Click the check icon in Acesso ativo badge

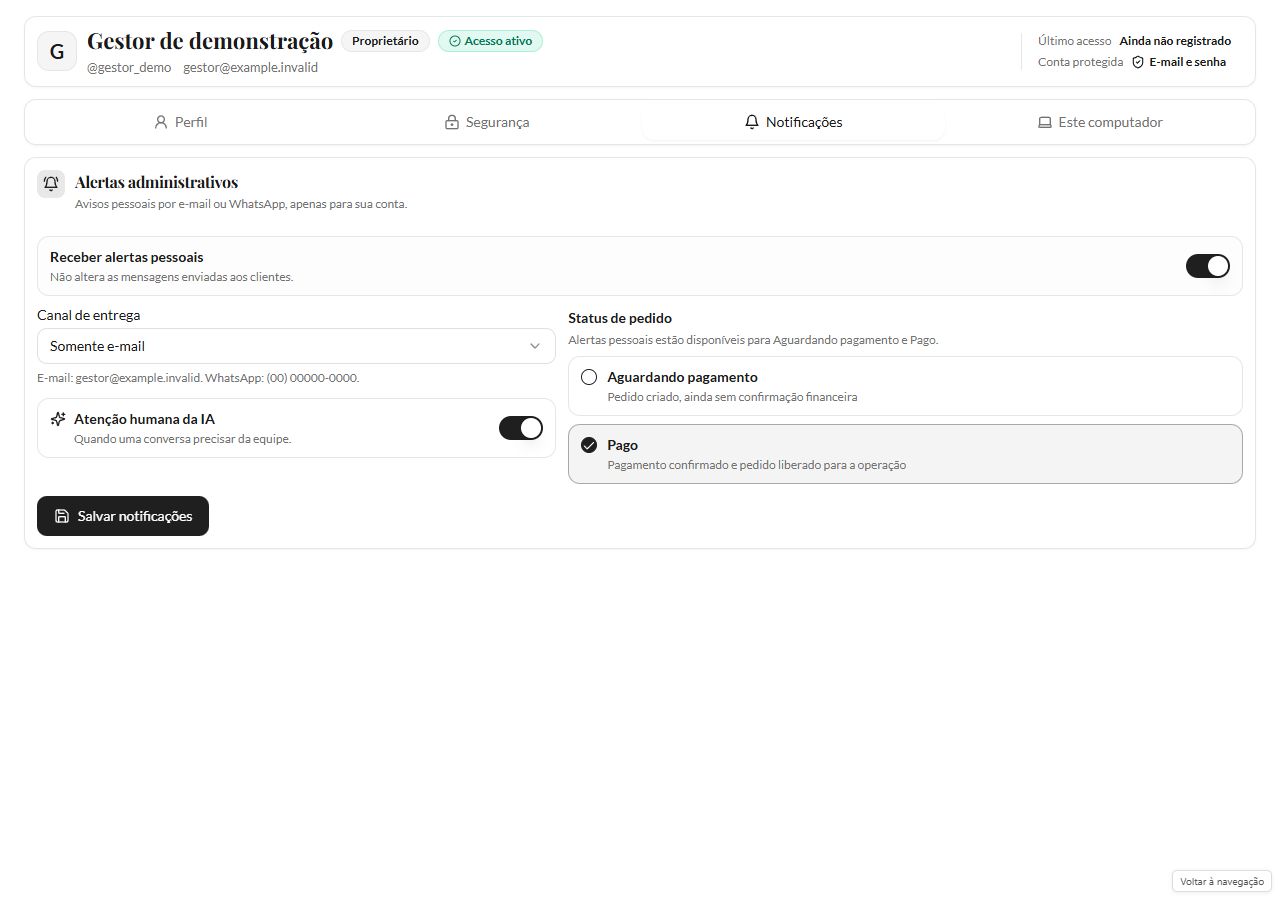pyautogui.click(x=455, y=41)
